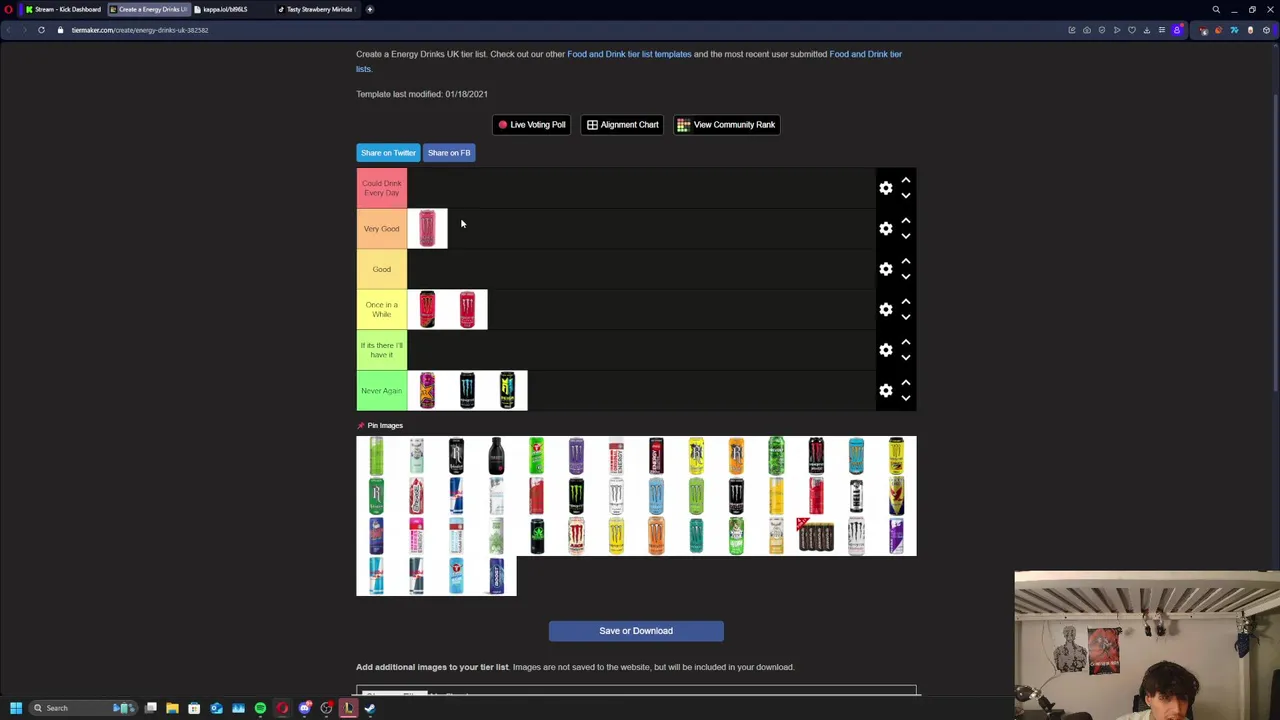Move Never Again tier row down
The width and height of the screenshot is (1280, 720).
tap(906, 398)
